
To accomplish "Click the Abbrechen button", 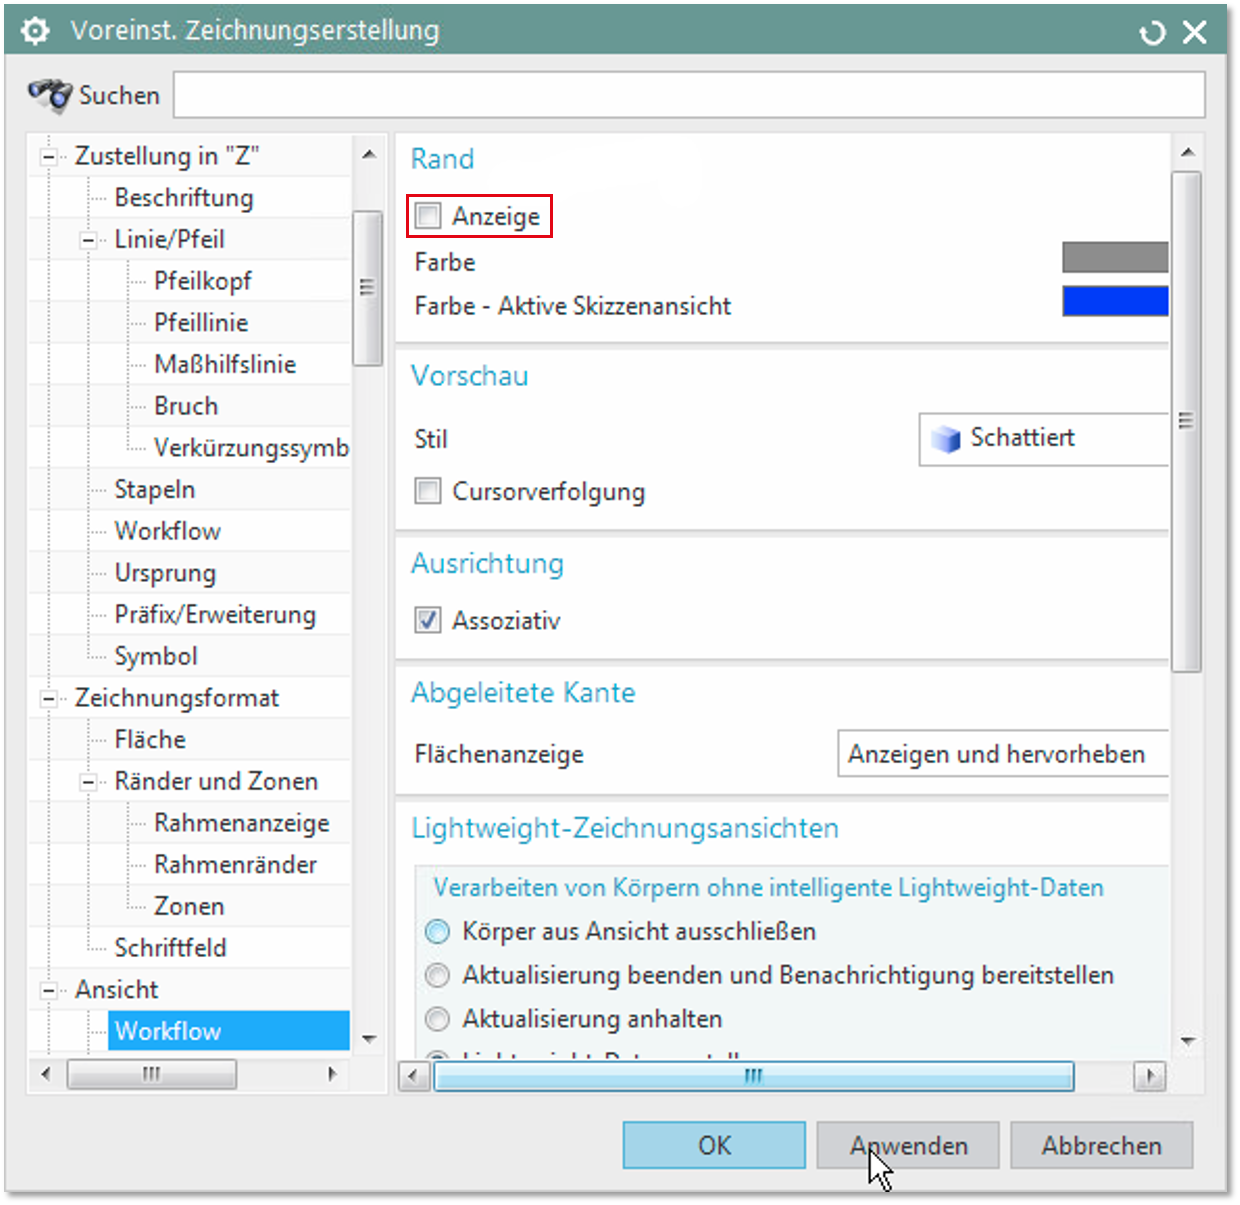I will pyautogui.click(x=1101, y=1145).
